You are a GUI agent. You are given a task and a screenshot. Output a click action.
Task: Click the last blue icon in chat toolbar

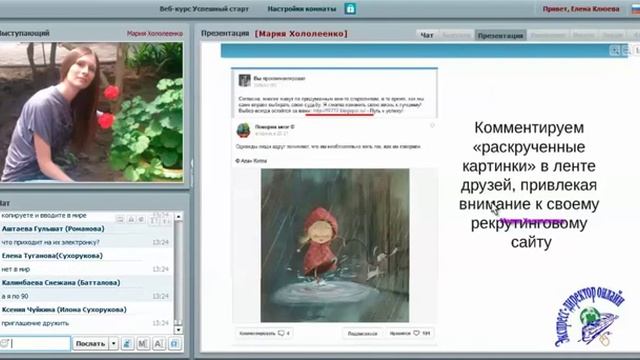pos(174,344)
